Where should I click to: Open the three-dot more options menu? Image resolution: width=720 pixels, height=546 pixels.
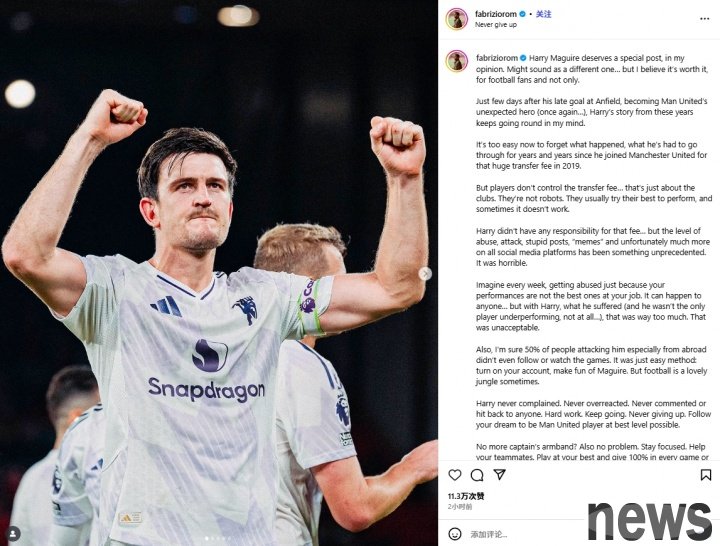pyautogui.click(x=704, y=19)
